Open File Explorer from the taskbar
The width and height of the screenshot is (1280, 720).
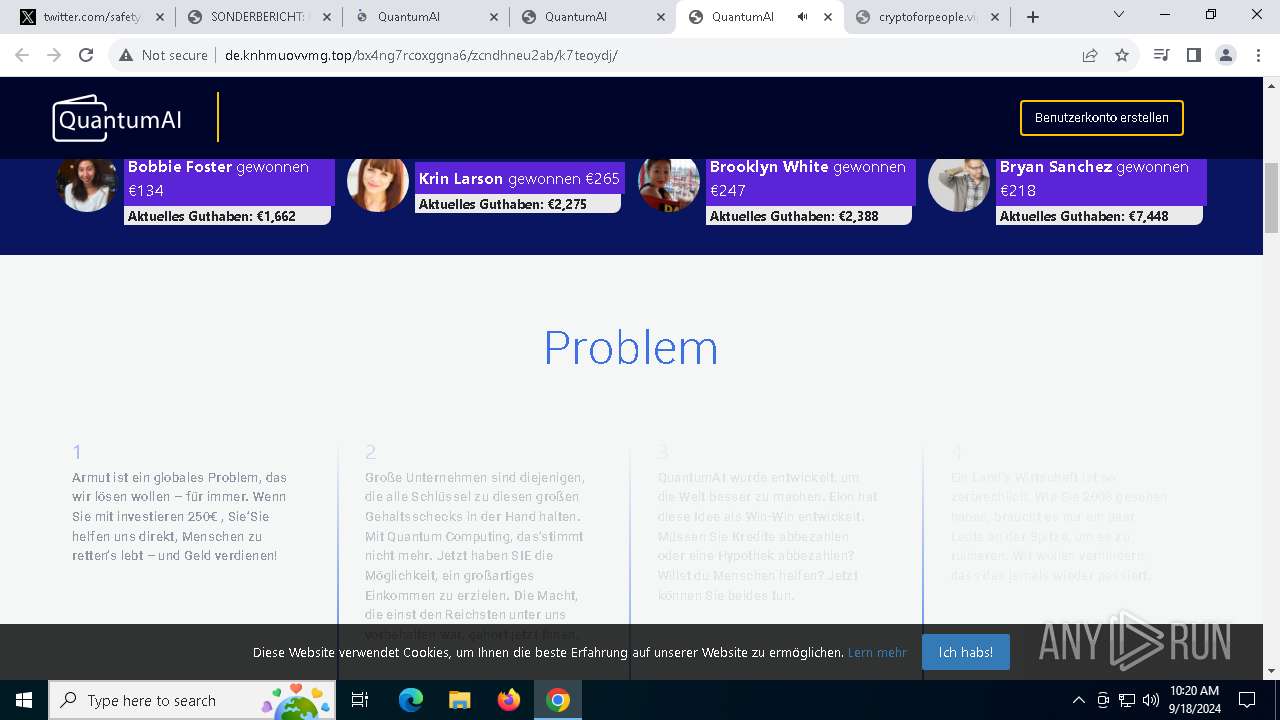pos(459,700)
